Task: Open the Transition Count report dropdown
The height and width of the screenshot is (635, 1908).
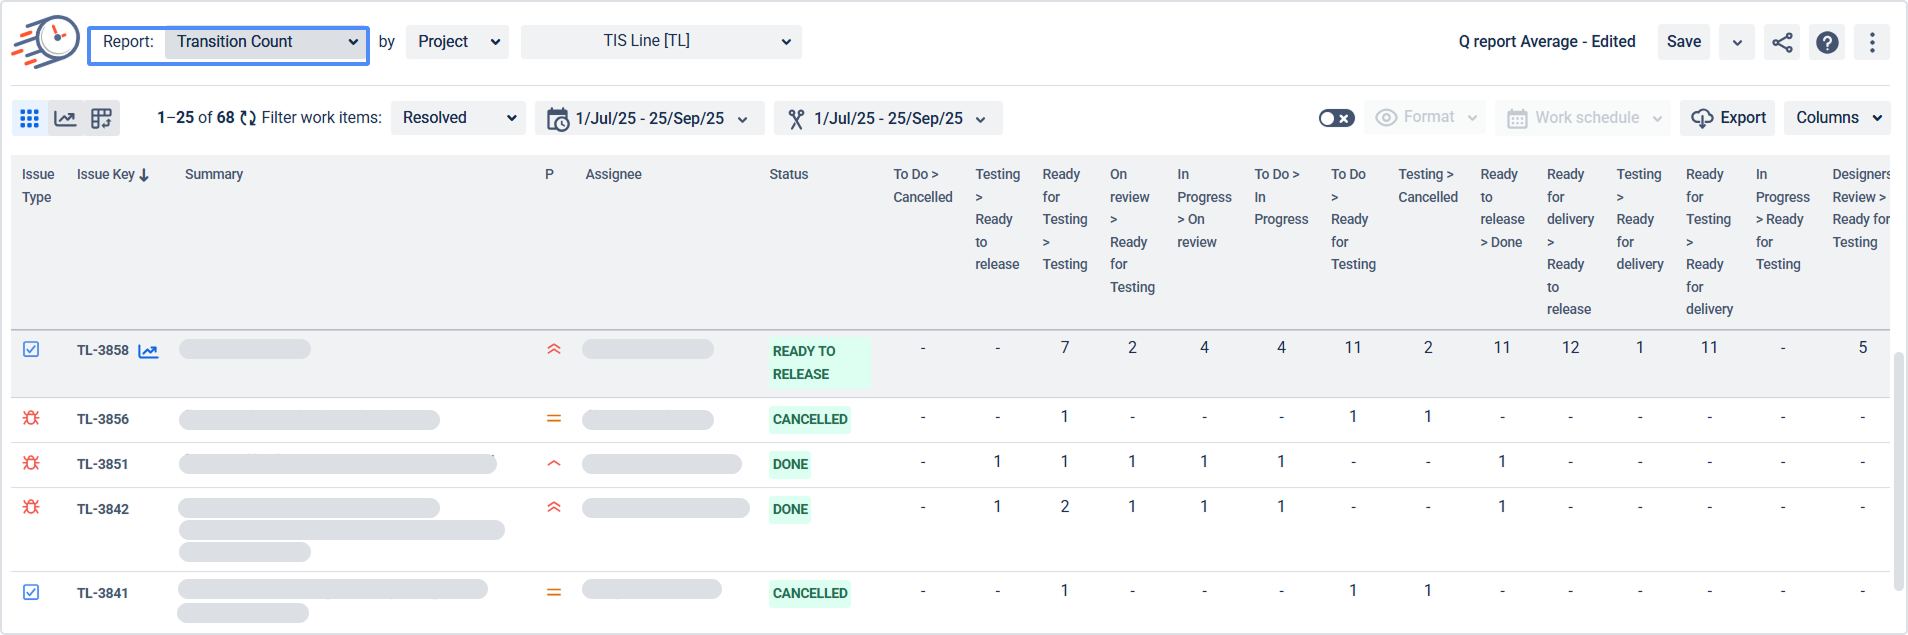Action: [x=266, y=42]
